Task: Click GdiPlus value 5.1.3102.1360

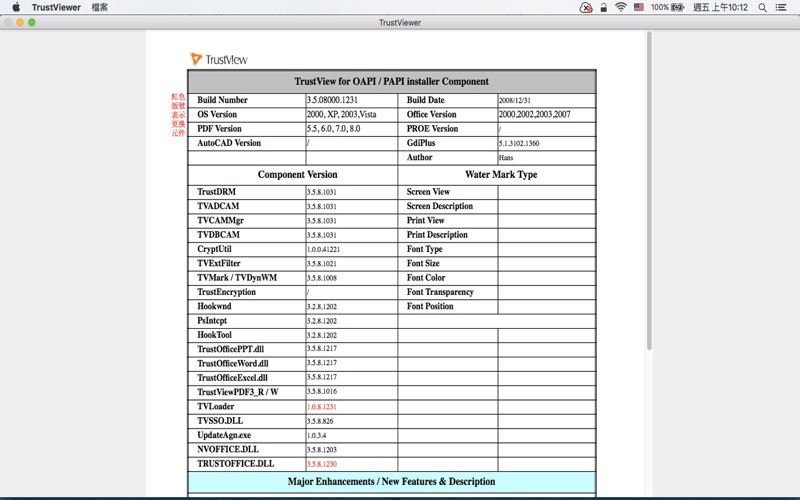Action: click(519, 143)
